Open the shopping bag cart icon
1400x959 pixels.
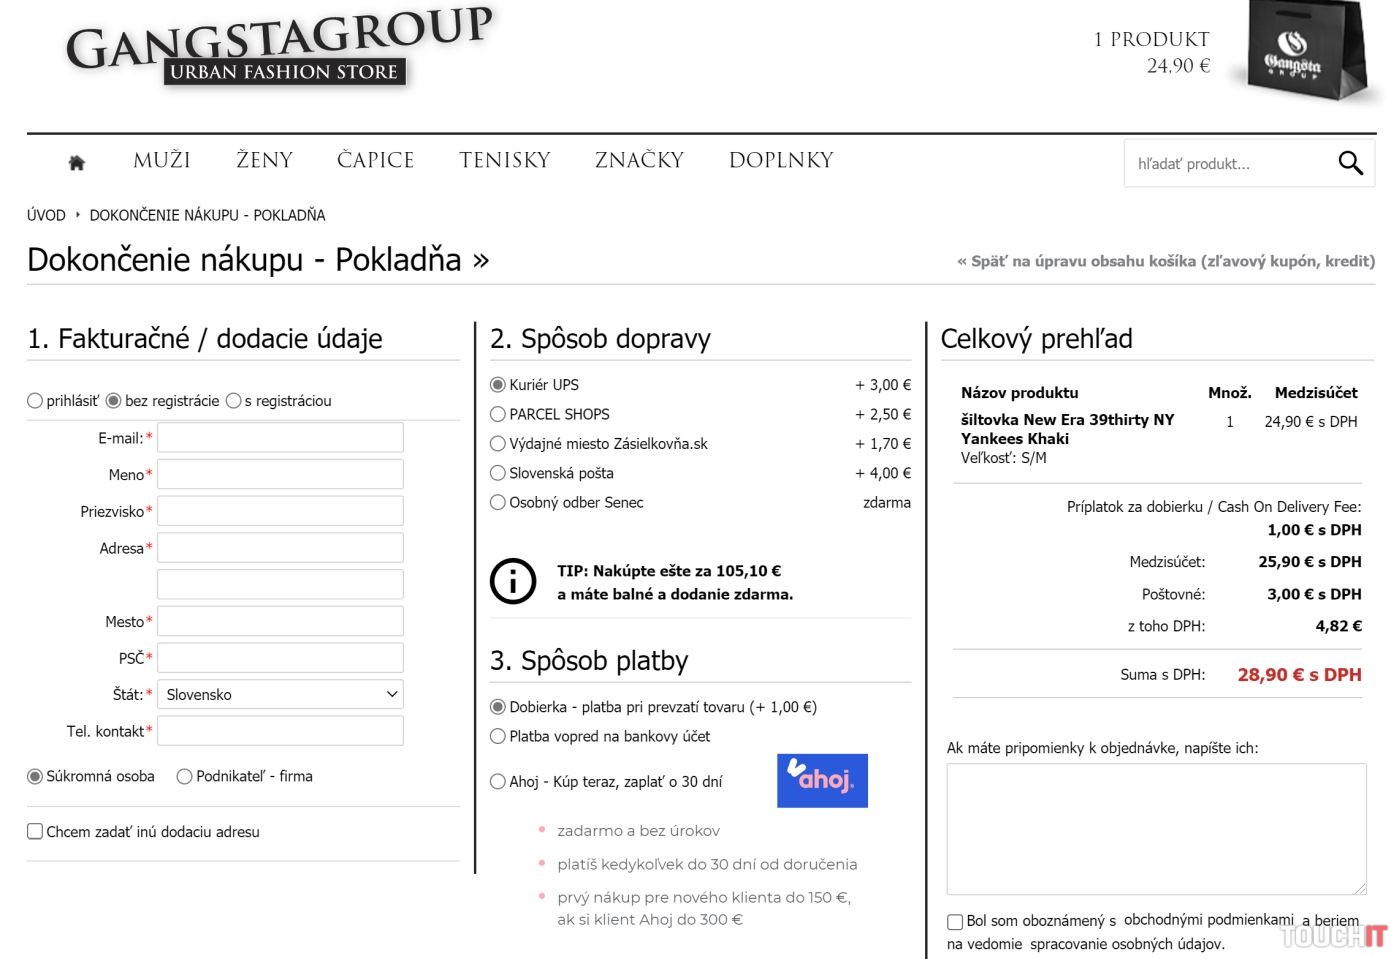(1306, 53)
